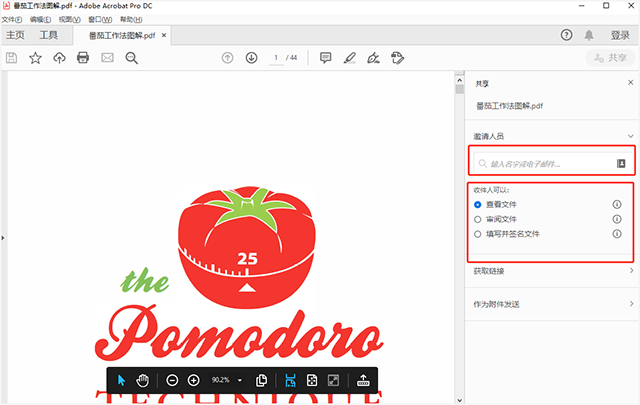Image resolution: width=640 pixels, height=405 pixels.
Task: Go to previous page arrow
Action: [x=227, y=58]
